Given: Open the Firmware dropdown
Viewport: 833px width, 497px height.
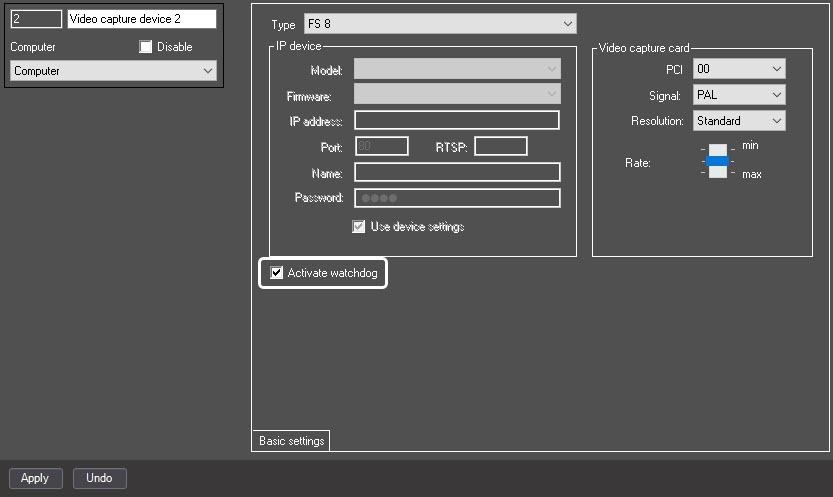Looking at the screenshot, I should pos(457,94).
